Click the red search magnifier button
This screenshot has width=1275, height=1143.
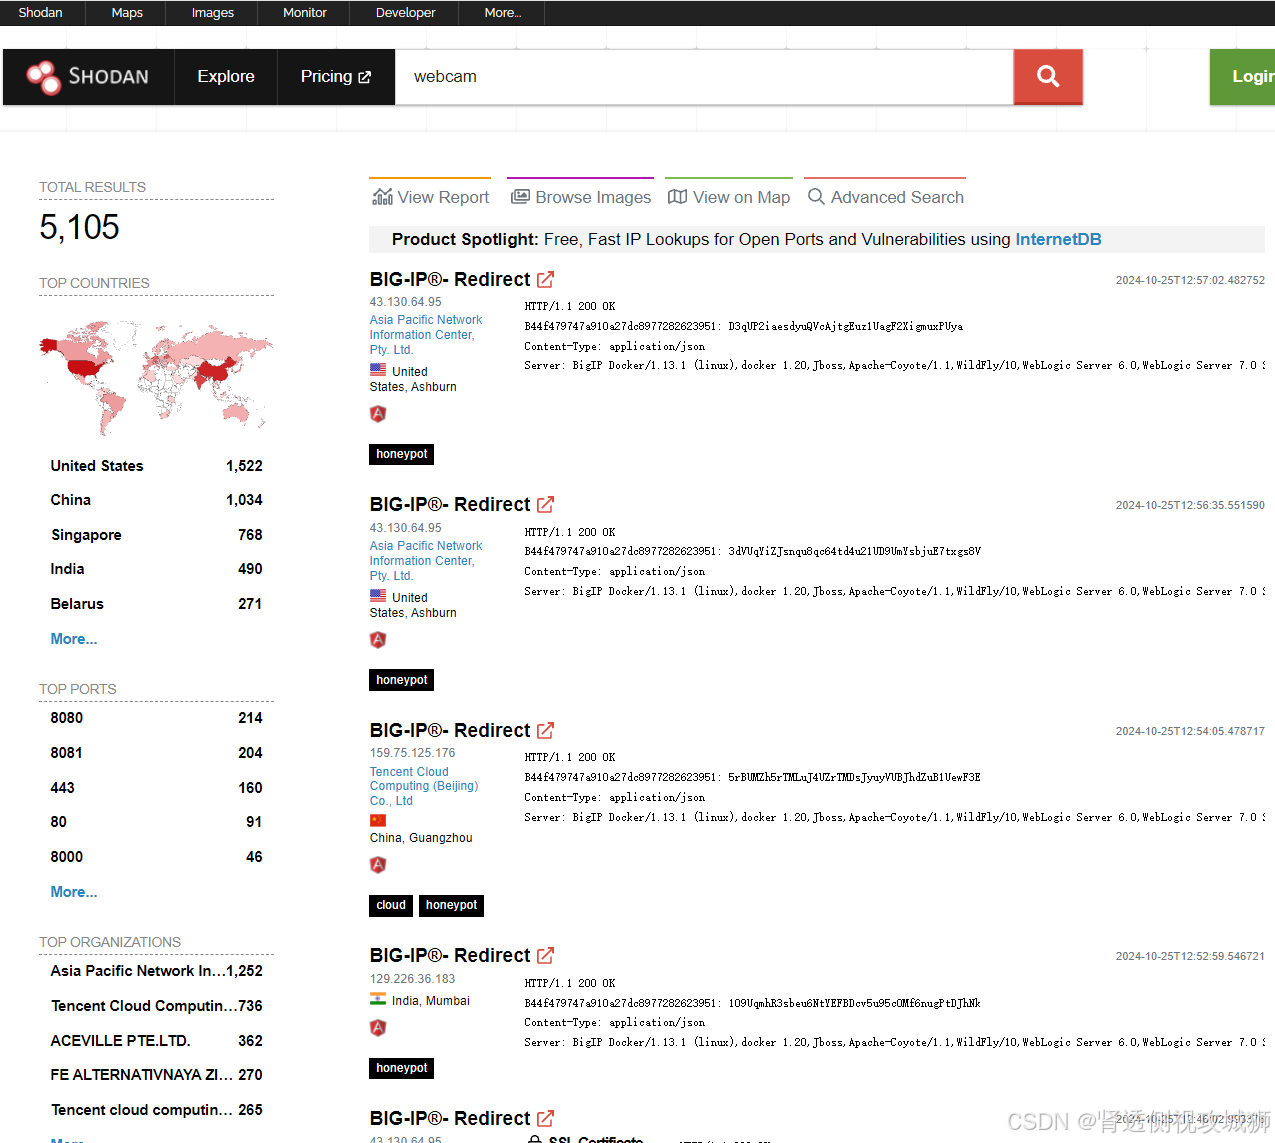tap(1048, 77)
